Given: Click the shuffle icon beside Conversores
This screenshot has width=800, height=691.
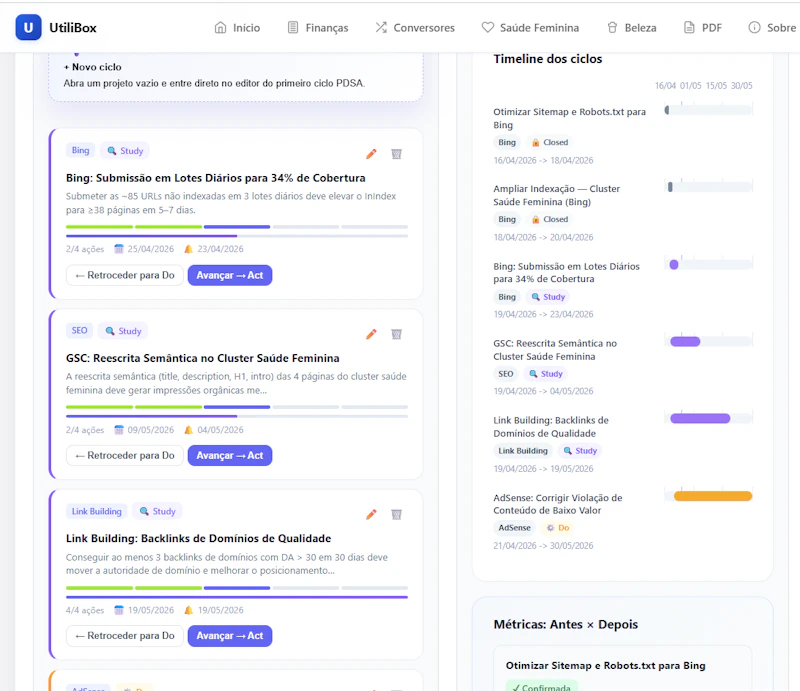Looking at the screenshot, I should click(x=381, y=28).
